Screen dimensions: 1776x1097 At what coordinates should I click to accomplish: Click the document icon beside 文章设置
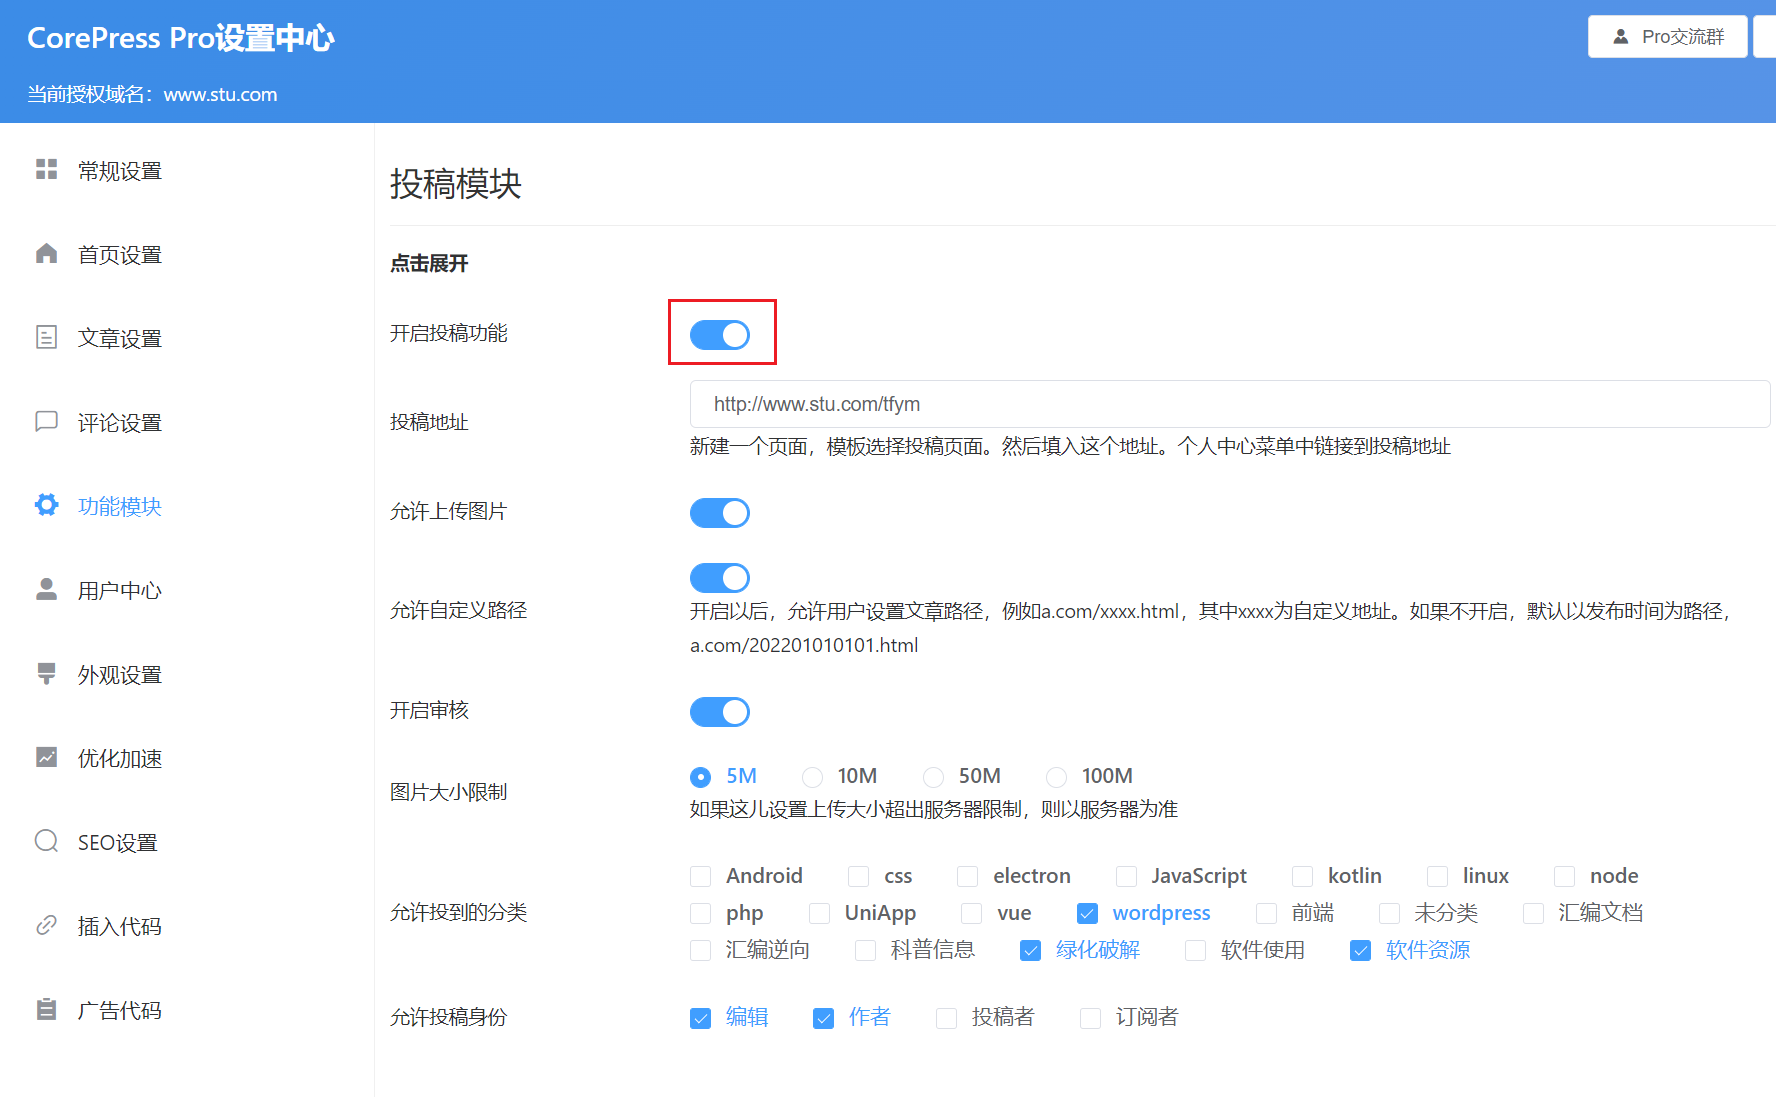(x=46, y=338)
